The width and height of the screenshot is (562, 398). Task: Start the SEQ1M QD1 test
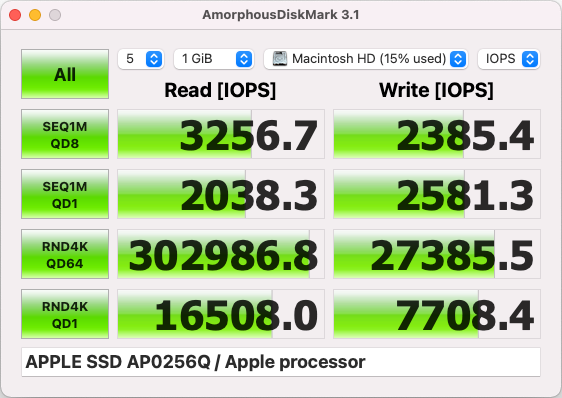pos(65,194)
